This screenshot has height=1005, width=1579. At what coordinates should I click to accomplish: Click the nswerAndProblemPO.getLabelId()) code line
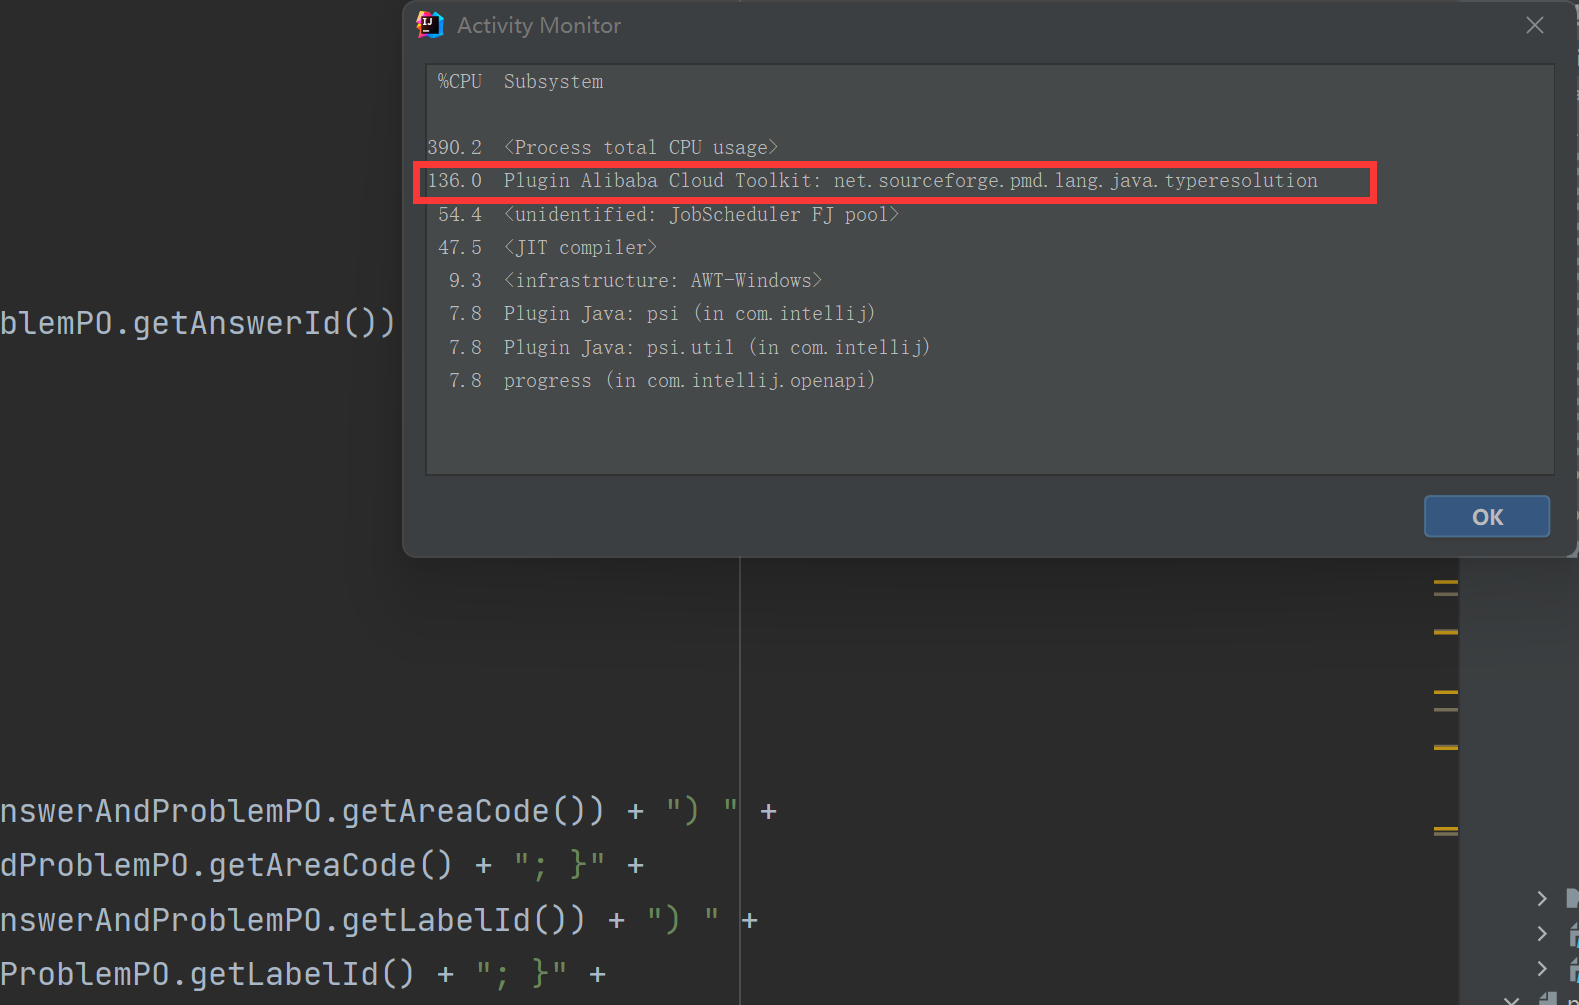click(x=379, y=919)
